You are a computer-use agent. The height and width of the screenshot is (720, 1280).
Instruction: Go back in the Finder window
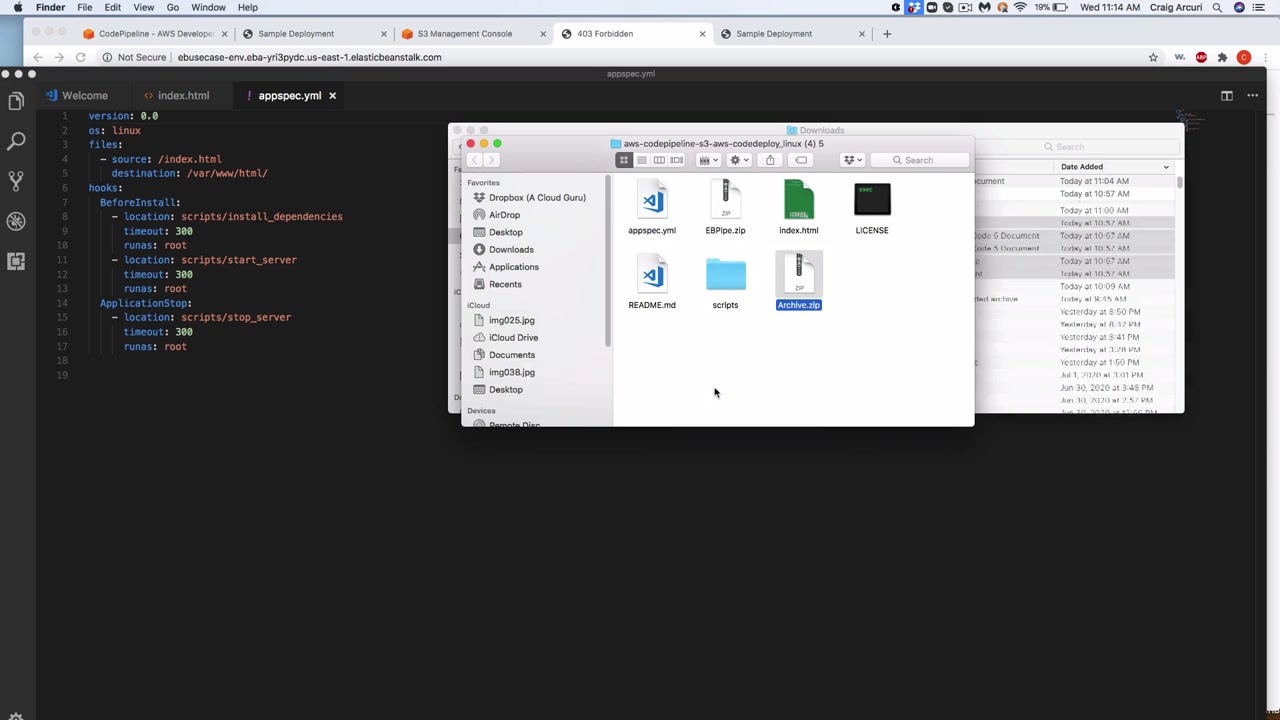[x=474, y=160]
